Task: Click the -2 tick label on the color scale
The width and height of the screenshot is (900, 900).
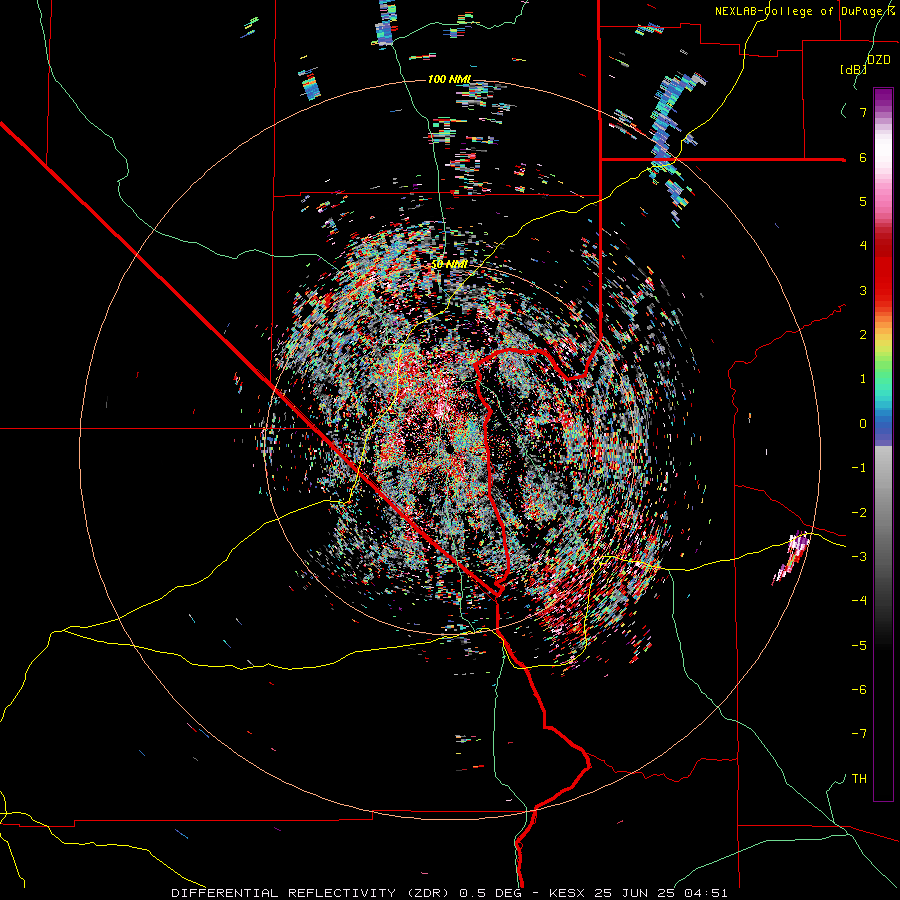Action: tap(859, 513)
